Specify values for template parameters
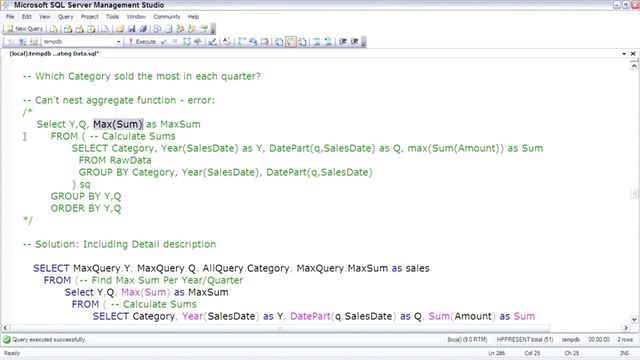 (227, 42)
